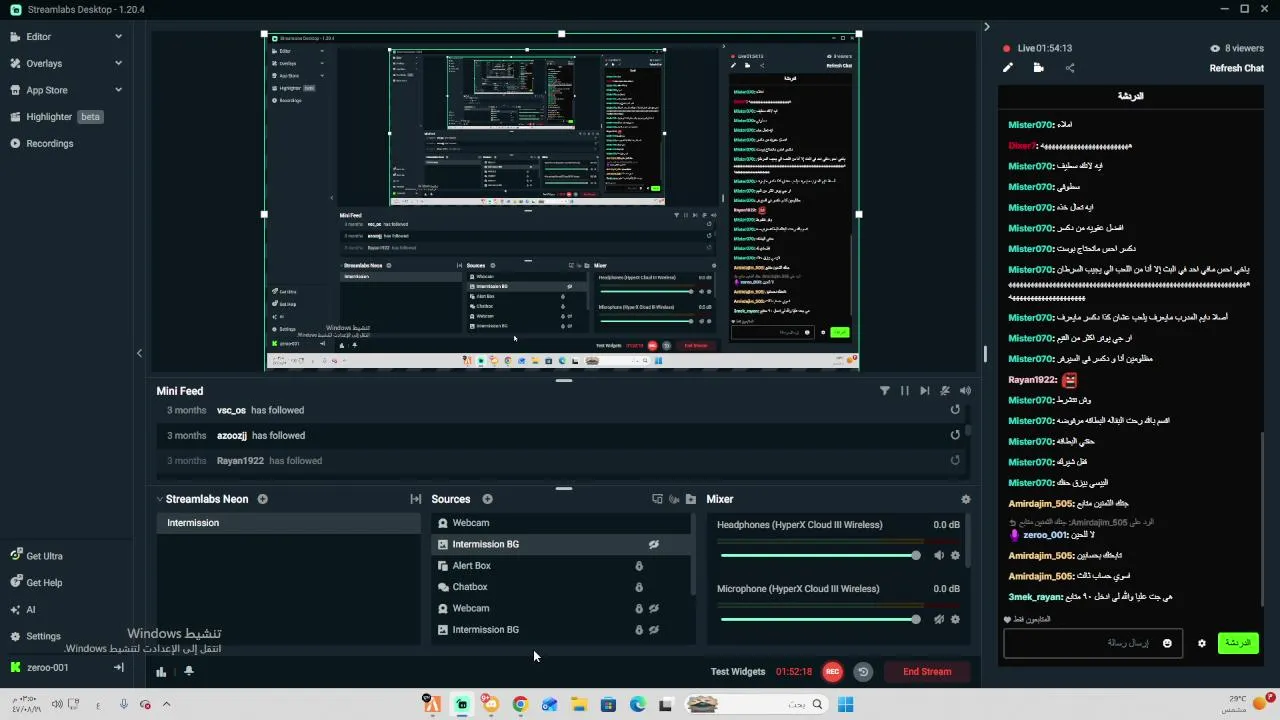Pause the Mini Feed alert queue
Viewport: 1280px width, 720px height.
tap(904, 391)
